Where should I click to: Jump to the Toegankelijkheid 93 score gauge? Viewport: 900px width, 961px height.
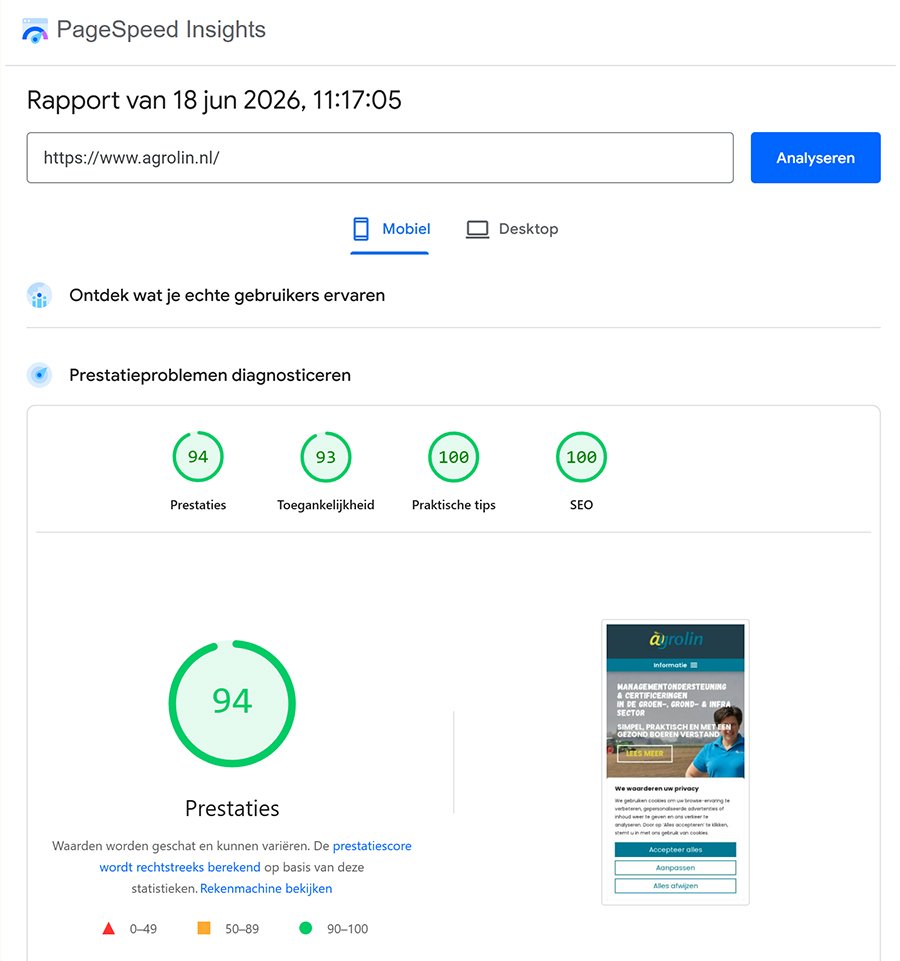[x=326, y=457]
